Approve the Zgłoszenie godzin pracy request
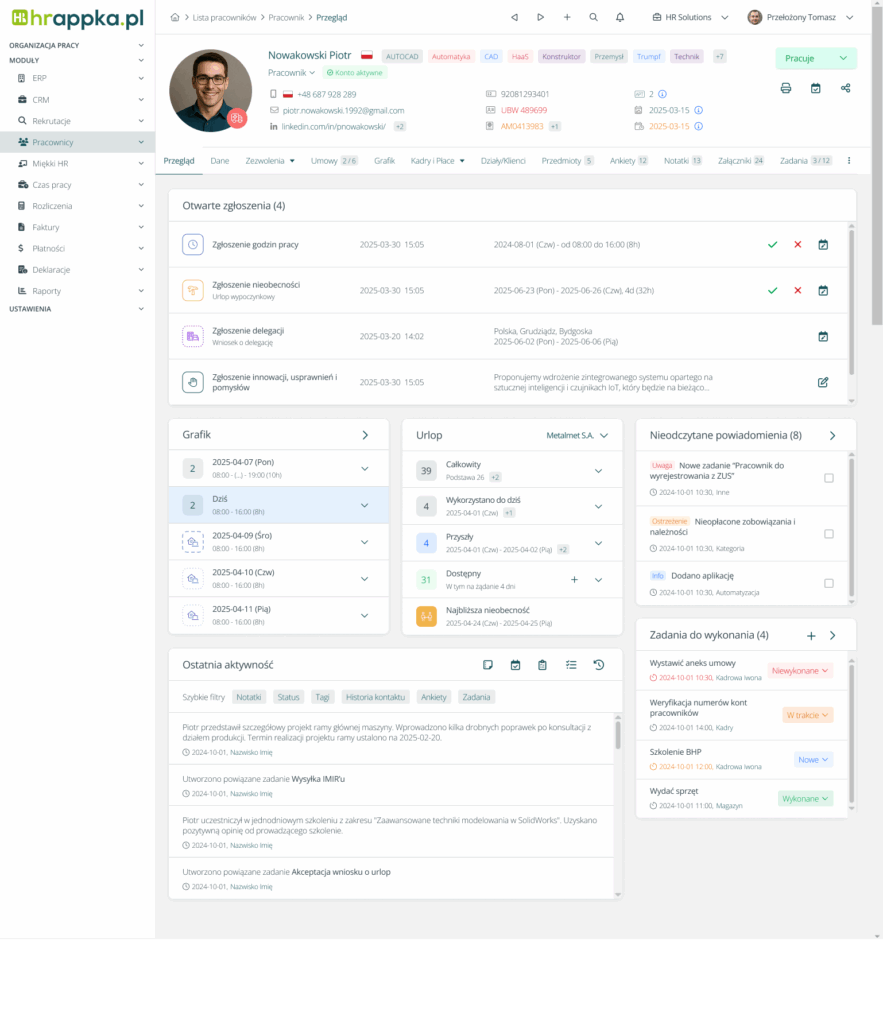 (772, 244)
